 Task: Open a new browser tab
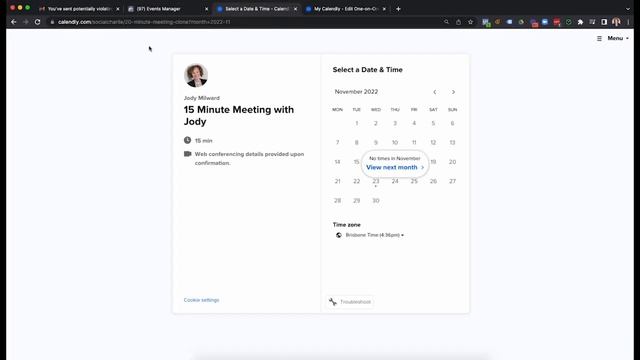point(398,9)
